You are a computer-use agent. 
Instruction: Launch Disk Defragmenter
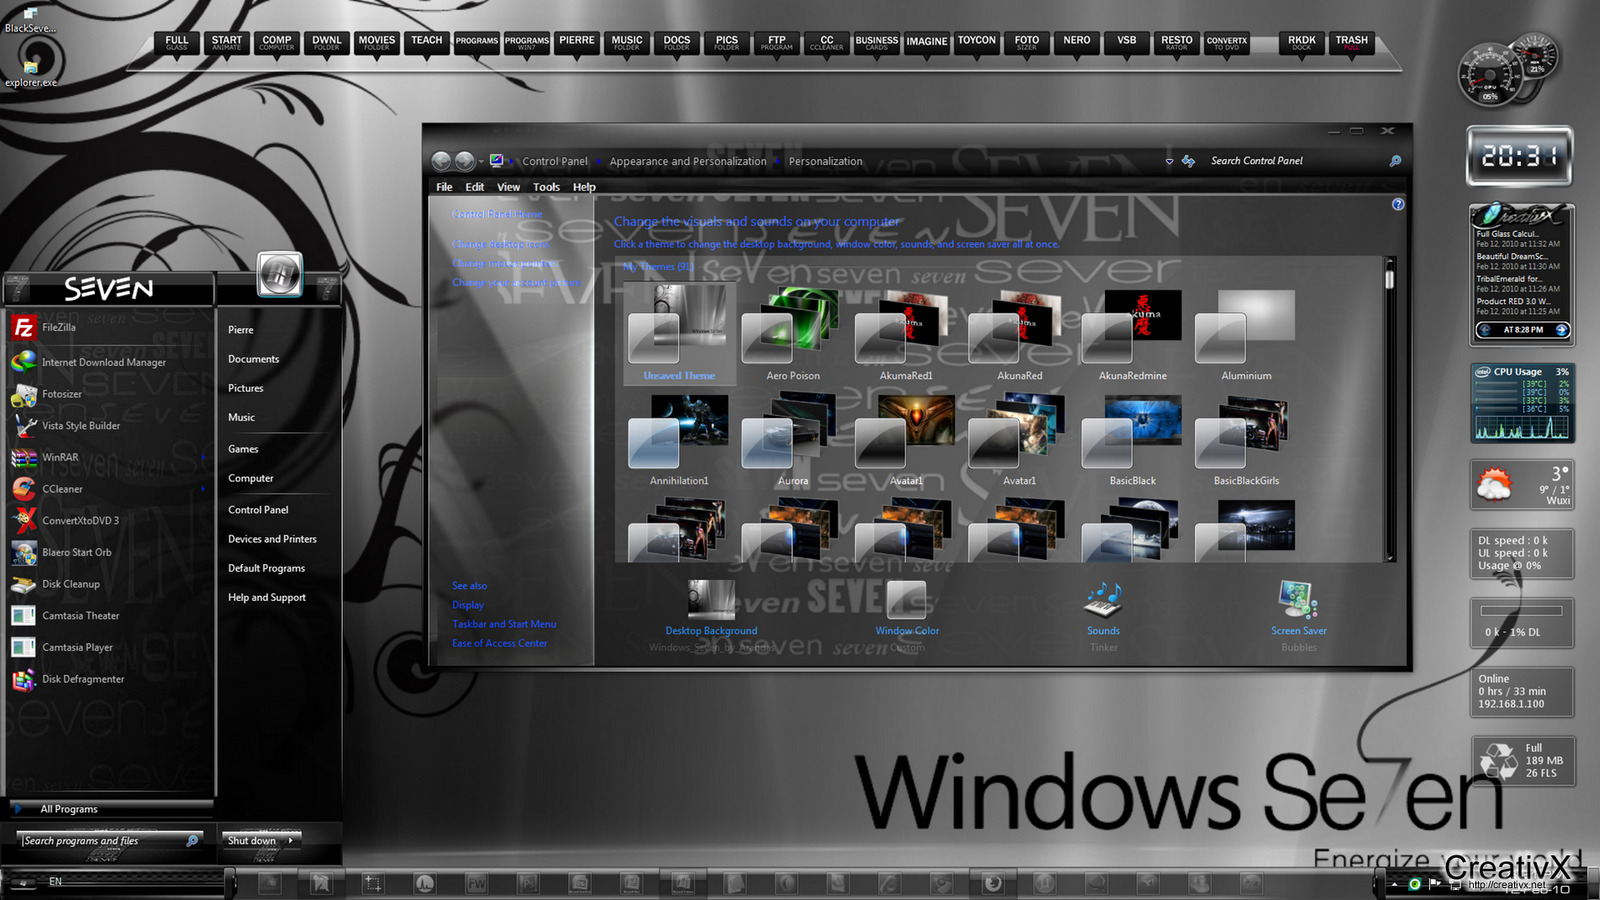[x=108, y=679]
